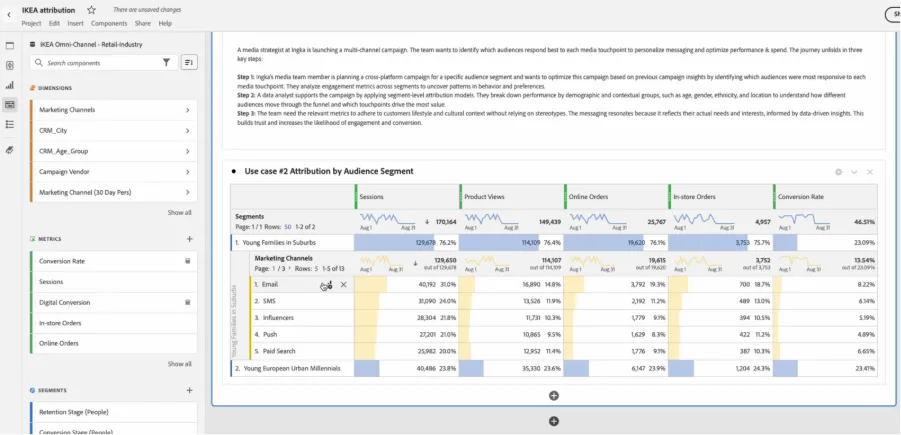Expand the CRM_City dimension chevron
The image size is (901, 435).
click(x=187, y=130)
